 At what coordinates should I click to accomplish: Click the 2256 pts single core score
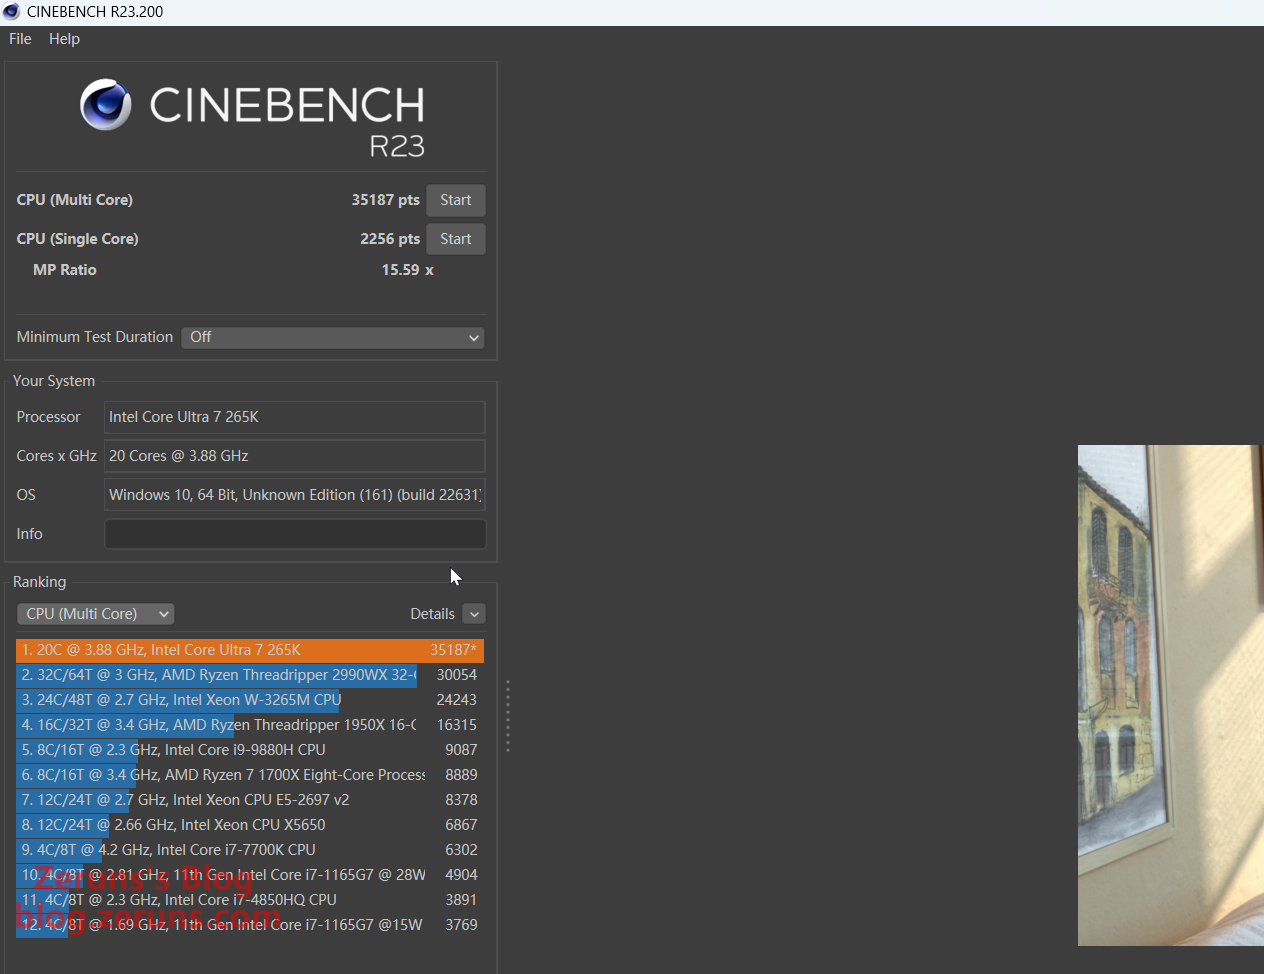click(x=390, y=239)
